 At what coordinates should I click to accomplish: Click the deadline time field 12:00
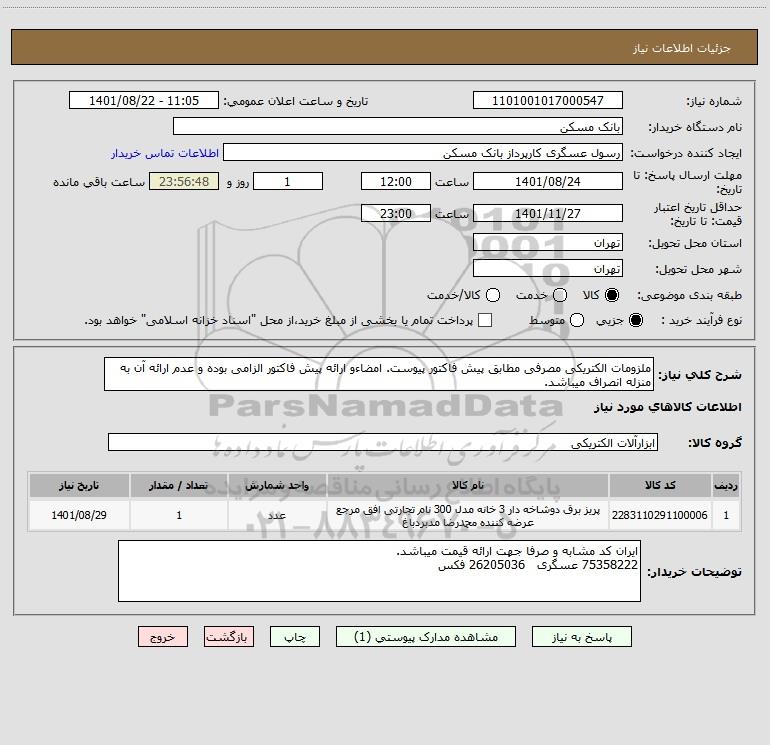coord(396,181)
